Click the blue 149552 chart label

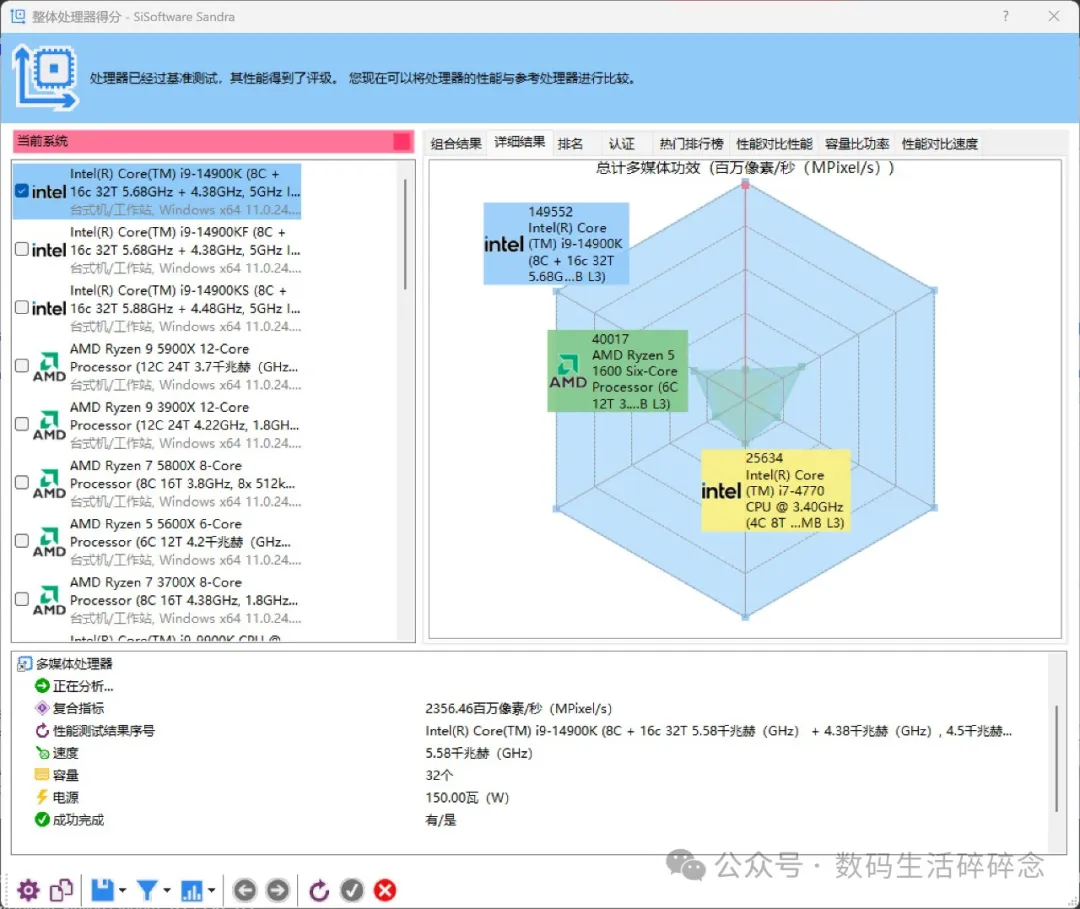coord(556,244)
